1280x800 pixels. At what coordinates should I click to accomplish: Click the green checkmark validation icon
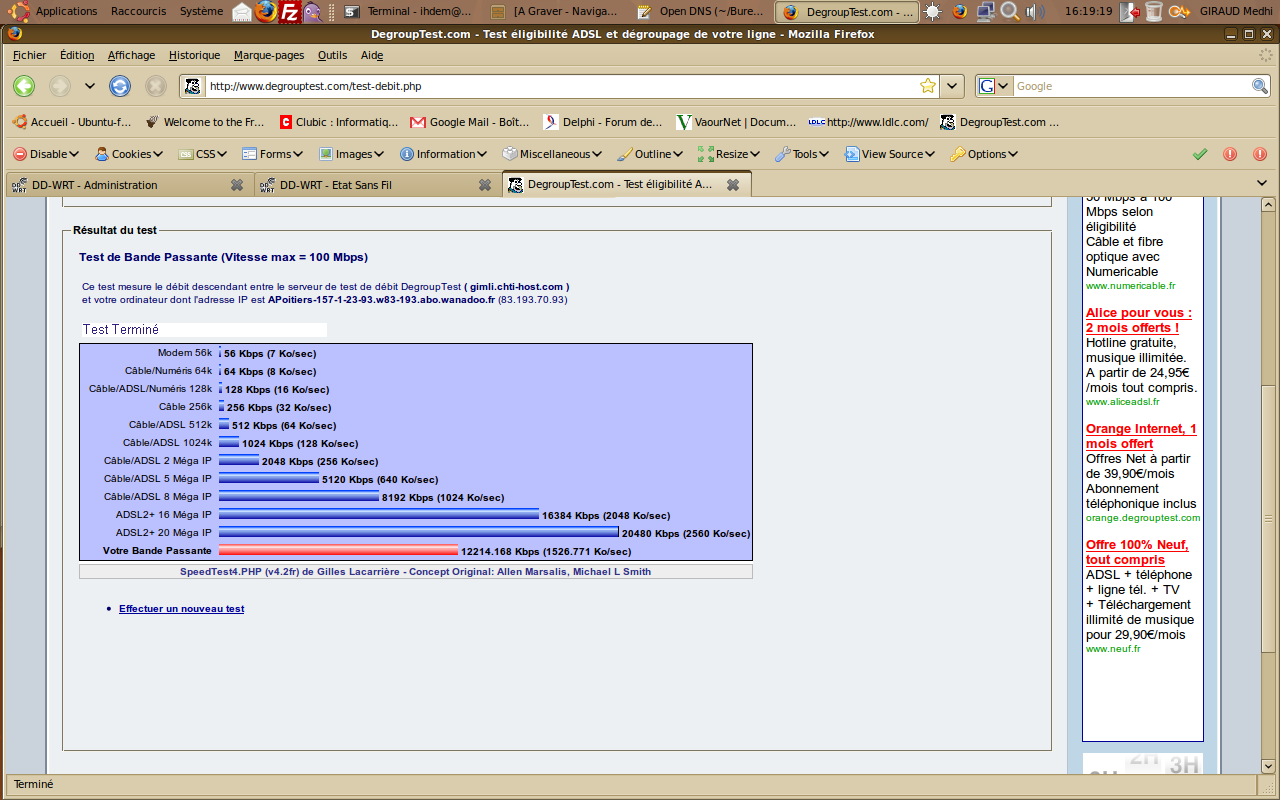tap(1200, 154)
